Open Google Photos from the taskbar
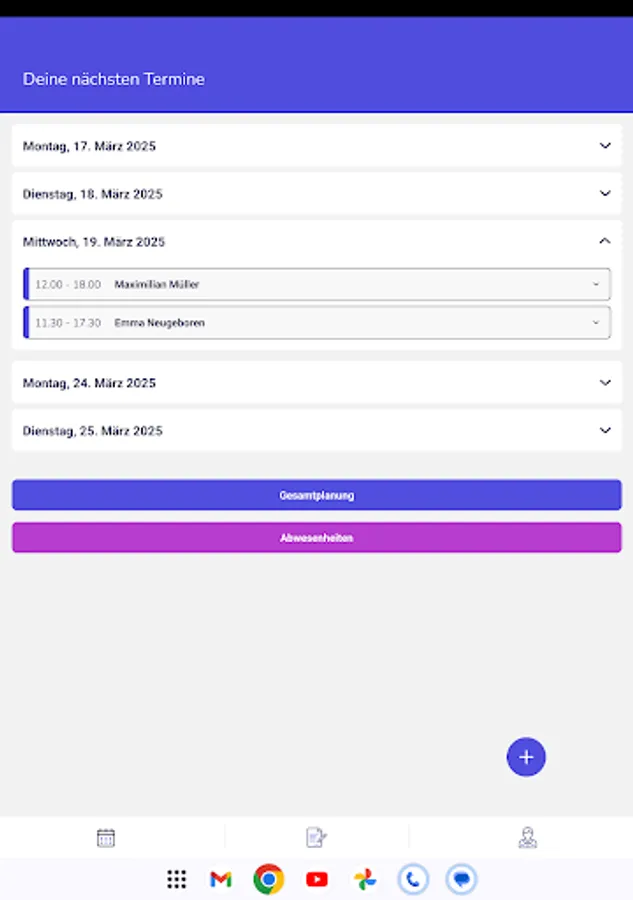Image resolution: width=633 pixels, height=900 pixels. 364,880
